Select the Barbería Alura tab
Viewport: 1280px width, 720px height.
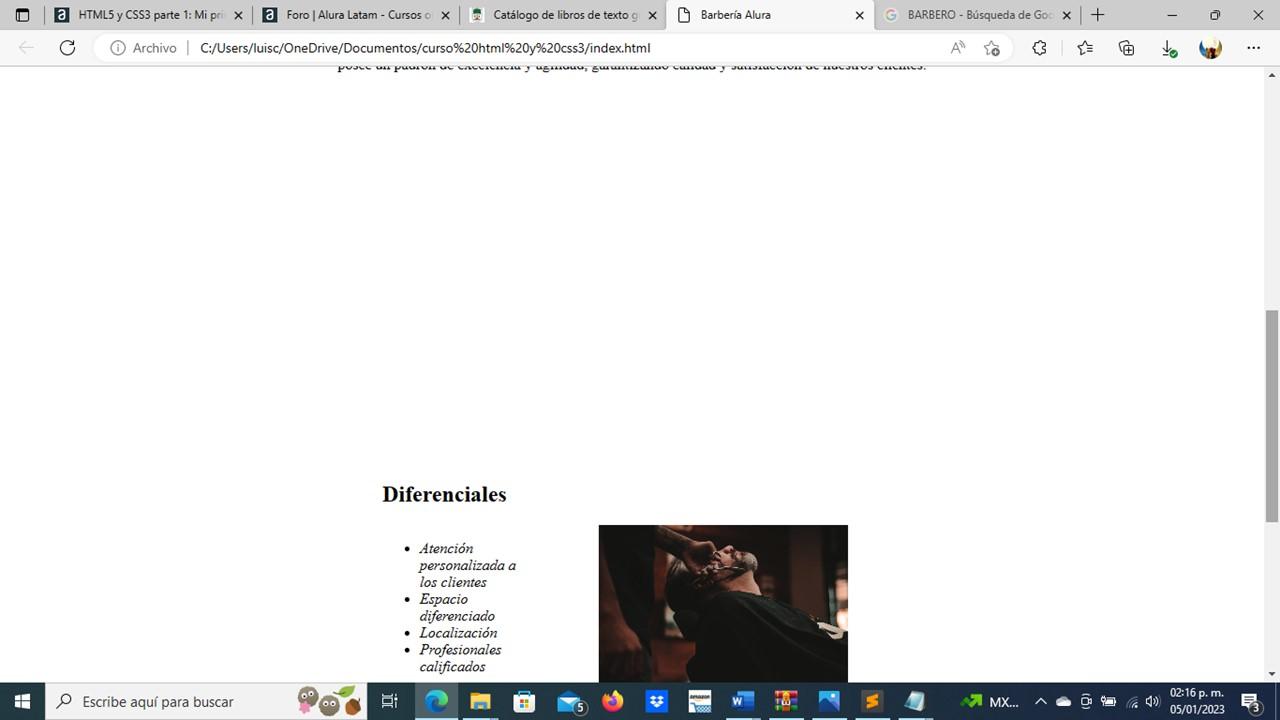(x=770, y=15)
